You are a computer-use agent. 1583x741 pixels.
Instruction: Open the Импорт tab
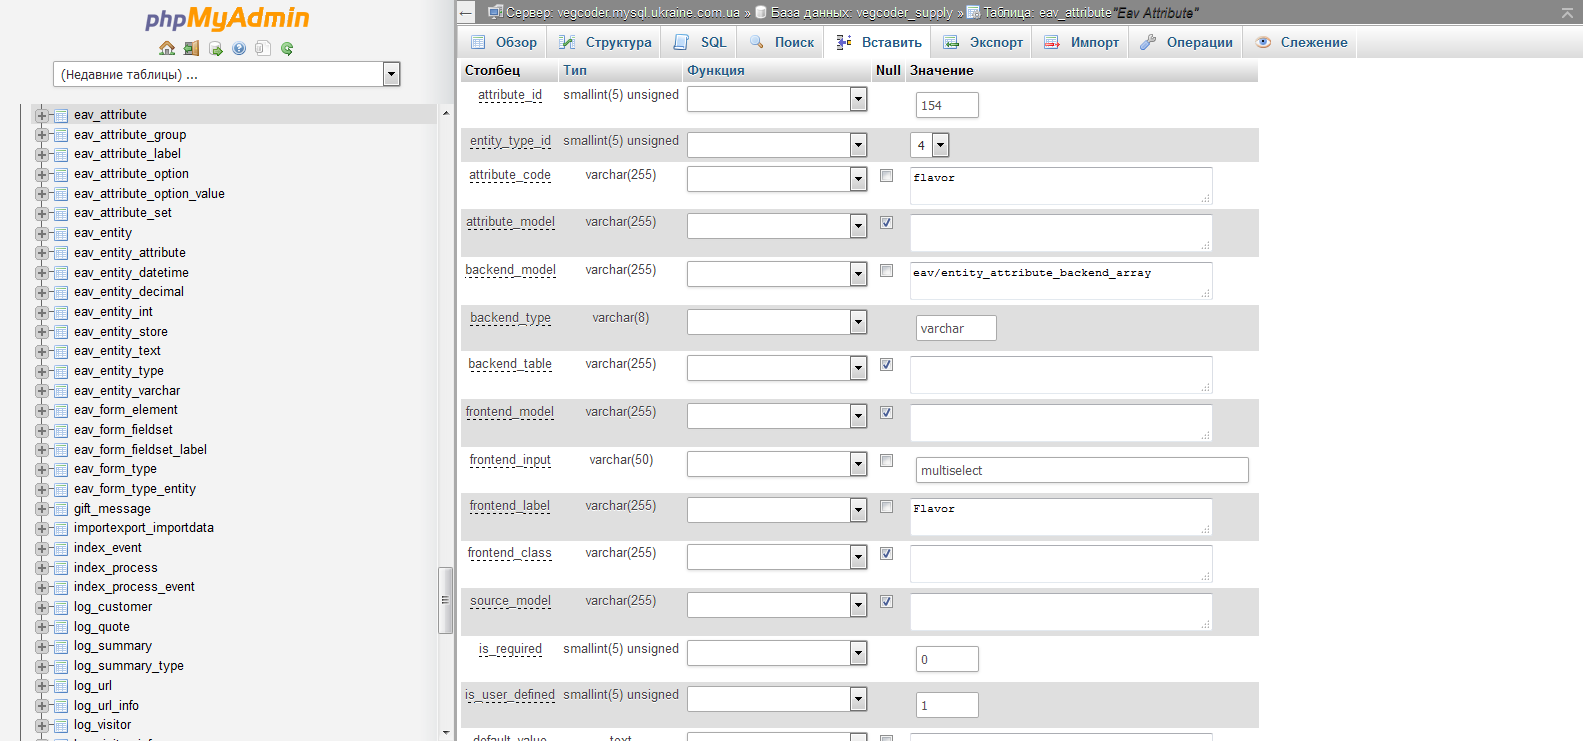tap(1081, 42)
